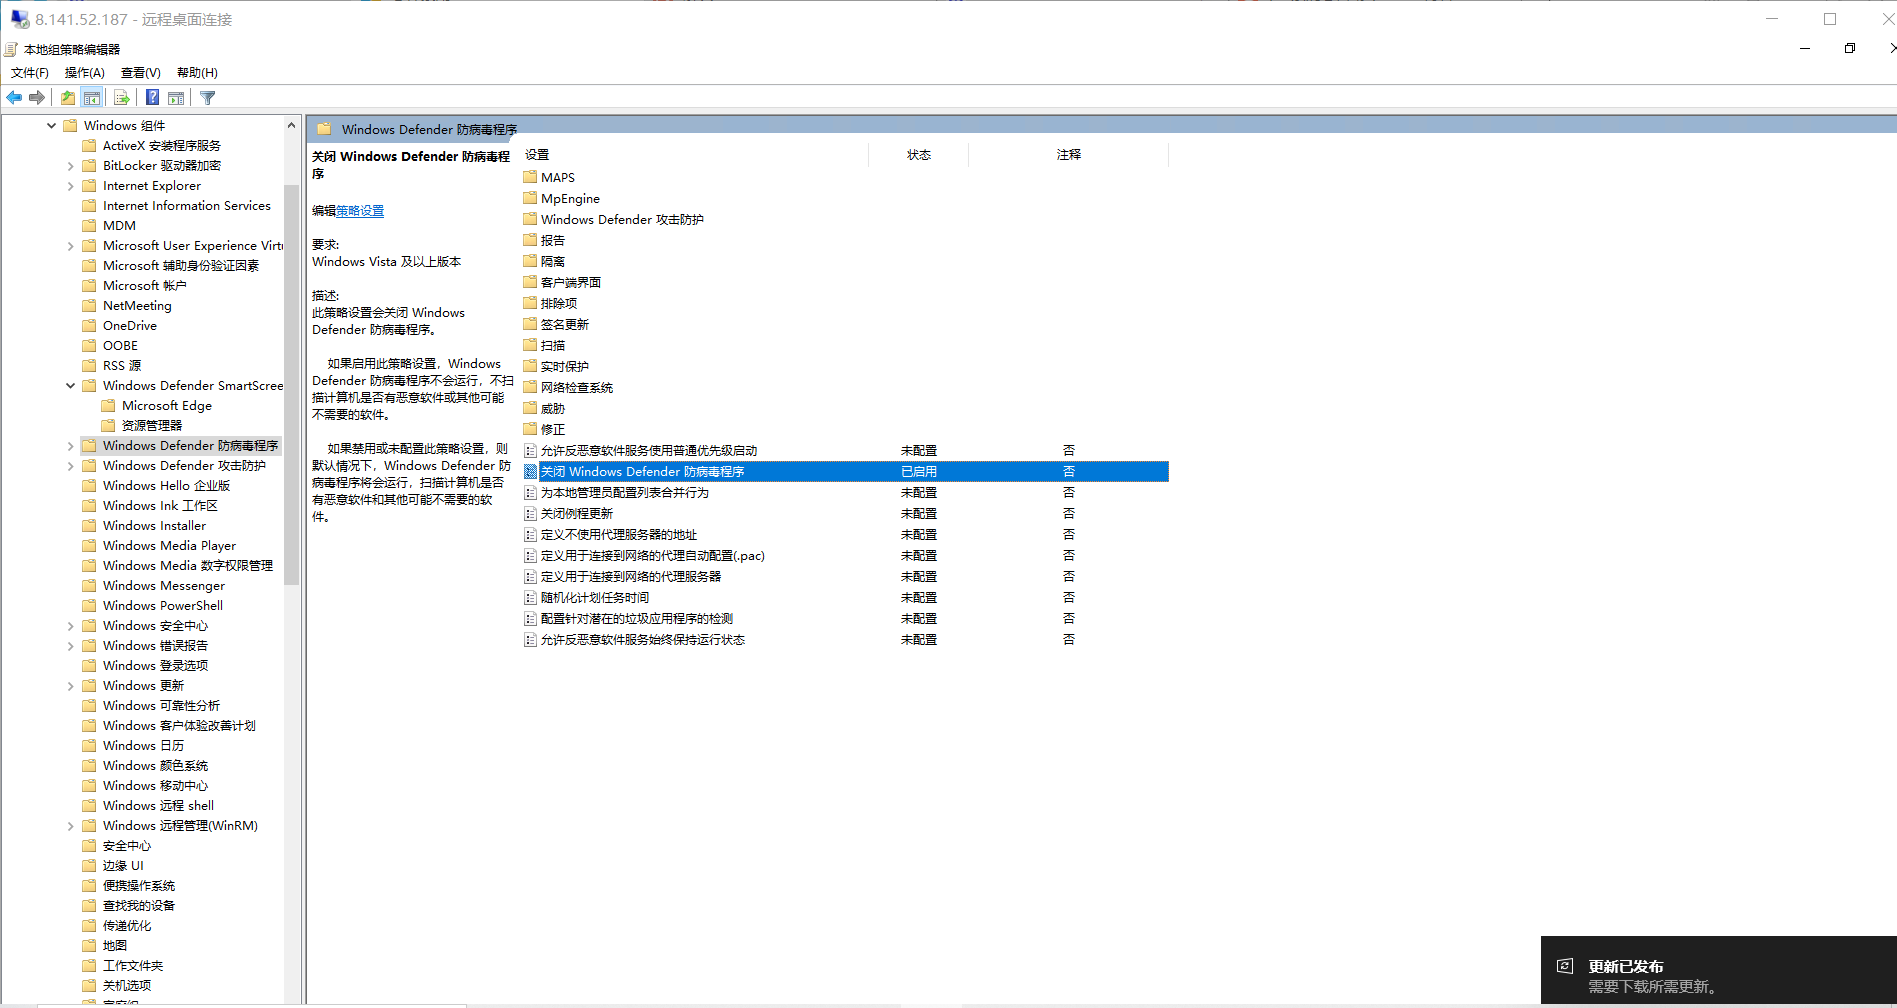Click the update notification icon
The image size is (1897, 1008).
[x=1565, y=966]
